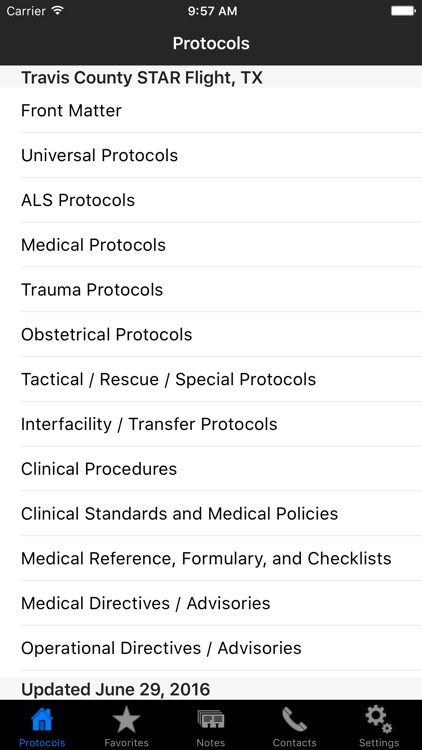
Task: Choose Medical Protocols from the list
Action: [211, 245]
